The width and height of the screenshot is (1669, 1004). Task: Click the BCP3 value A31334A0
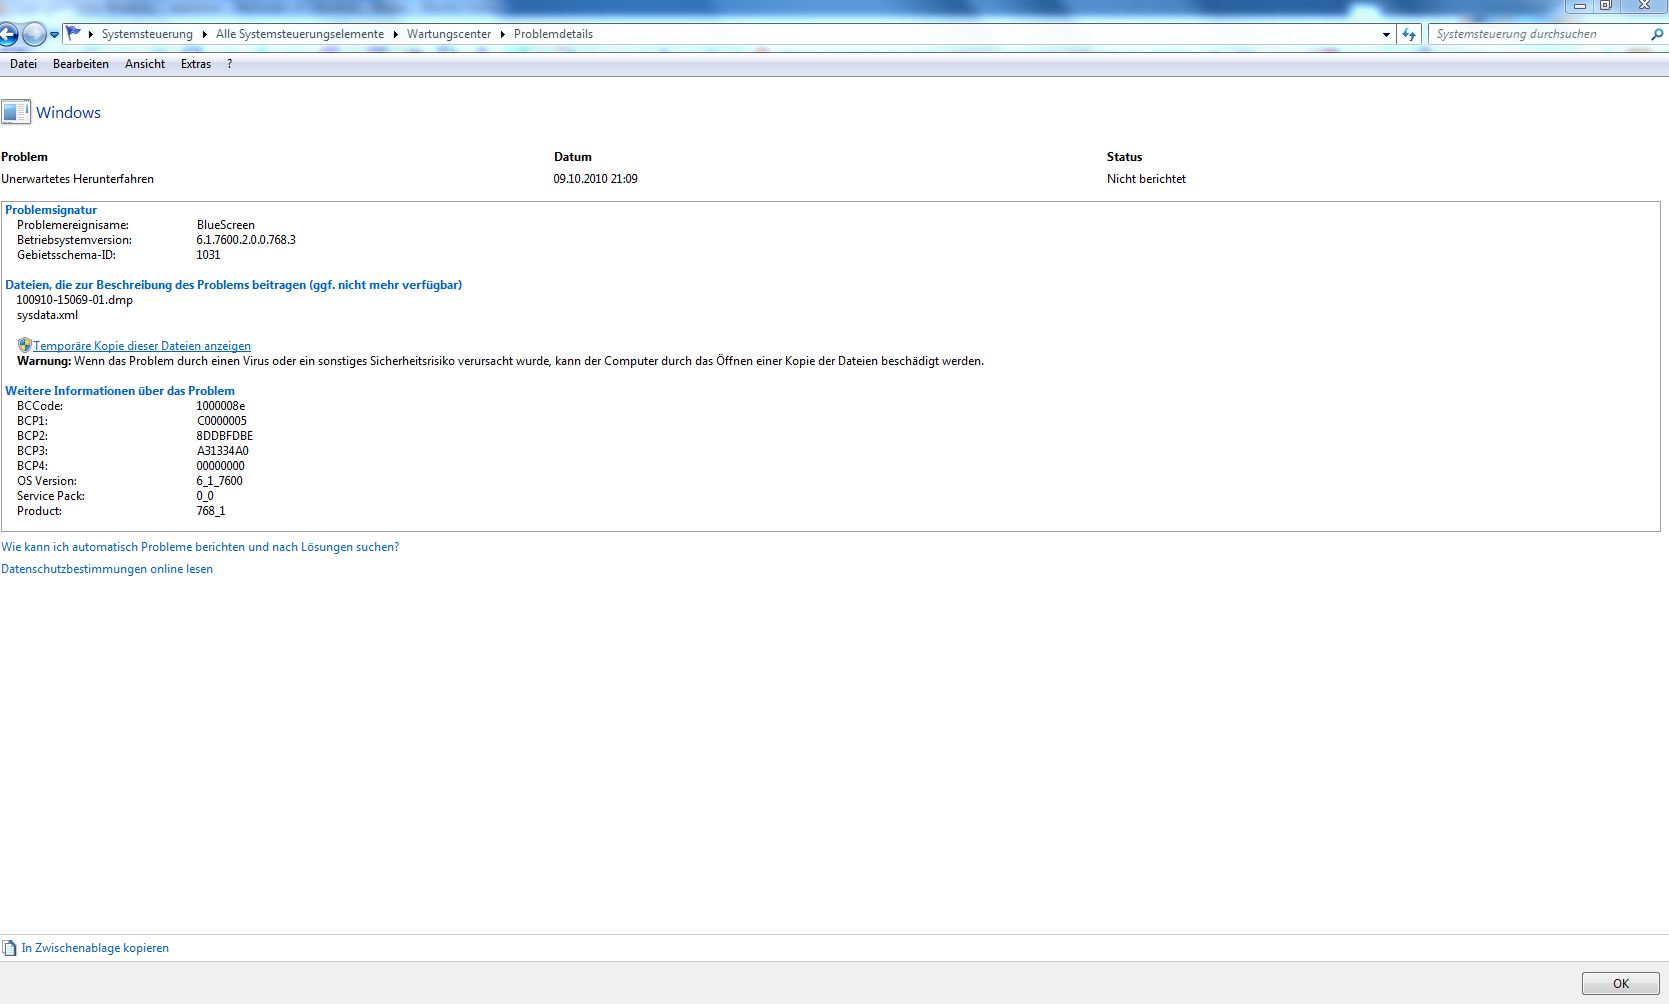[x=223, y=451]
